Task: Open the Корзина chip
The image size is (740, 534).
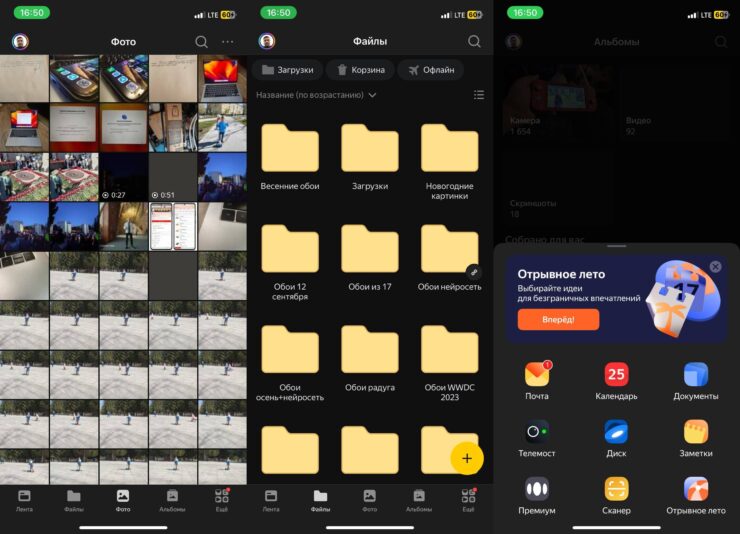Action: (x=359, y=70)
